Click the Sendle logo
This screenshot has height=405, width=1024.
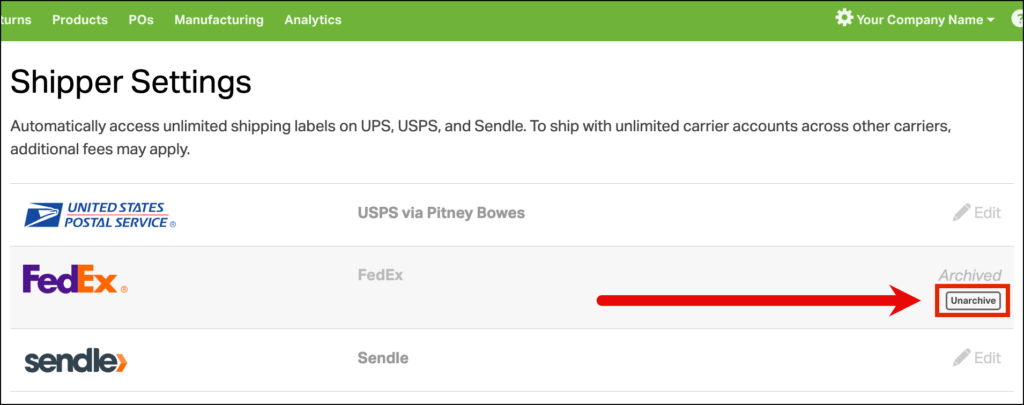coord(76,359)
